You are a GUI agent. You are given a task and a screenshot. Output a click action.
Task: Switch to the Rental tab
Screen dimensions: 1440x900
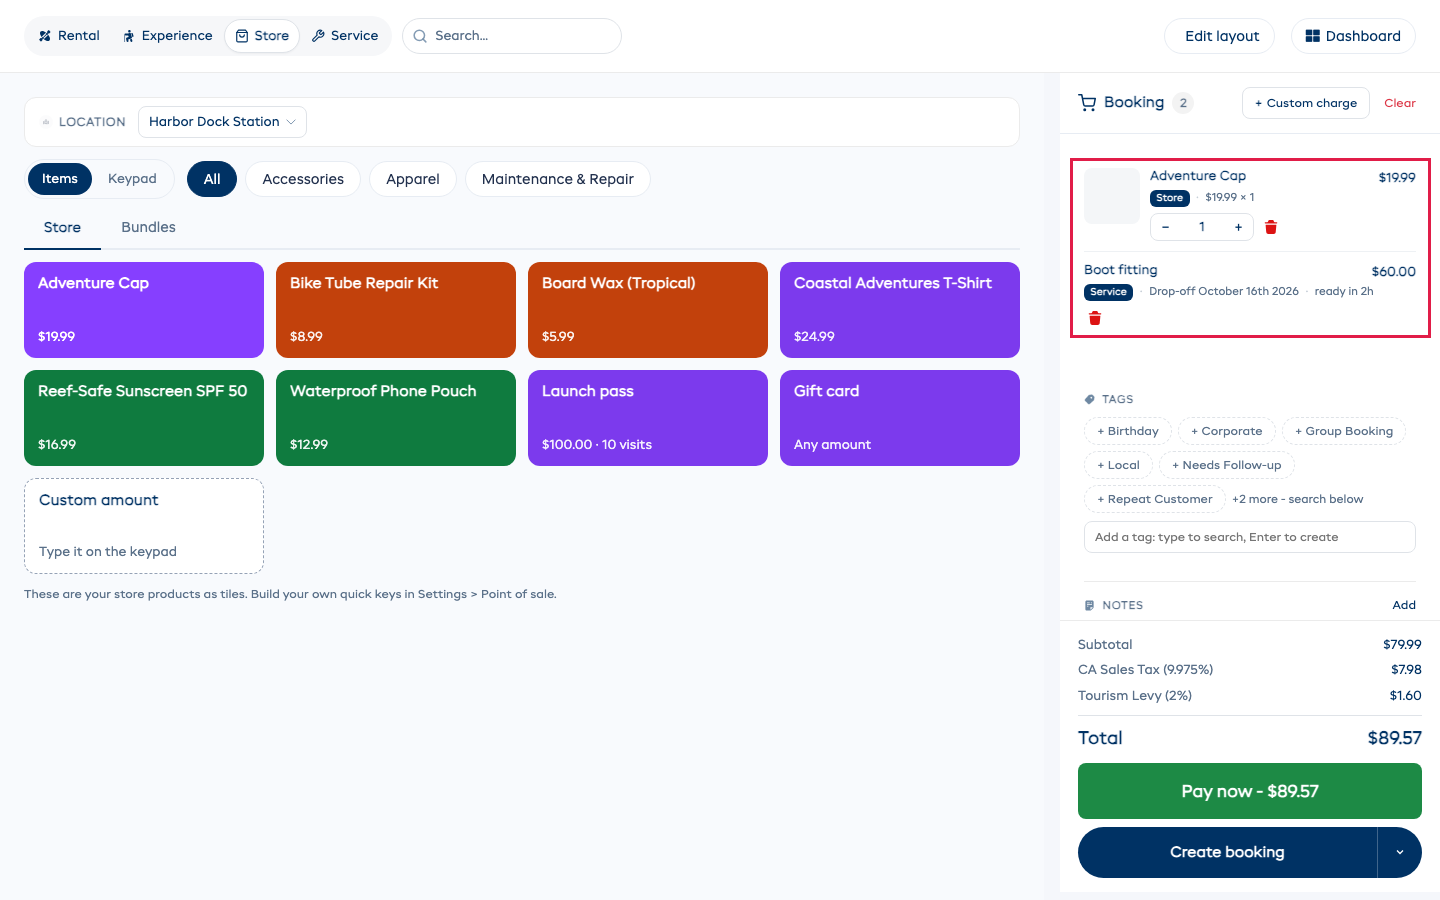69,36
